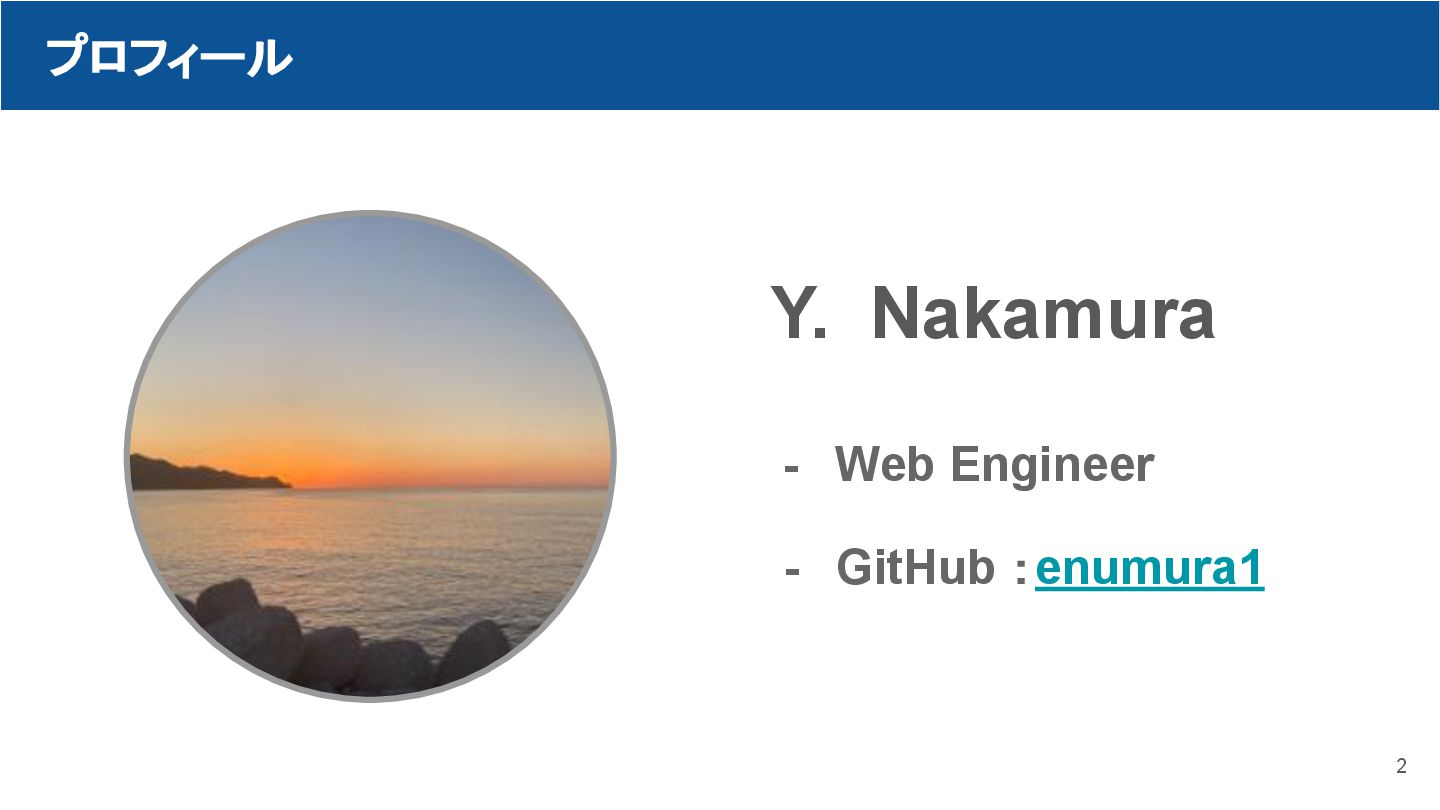The height and width of the screenshot is (810, 1440).
Task: Click the dash bullet before GitHub
Action: click(793, 570)
